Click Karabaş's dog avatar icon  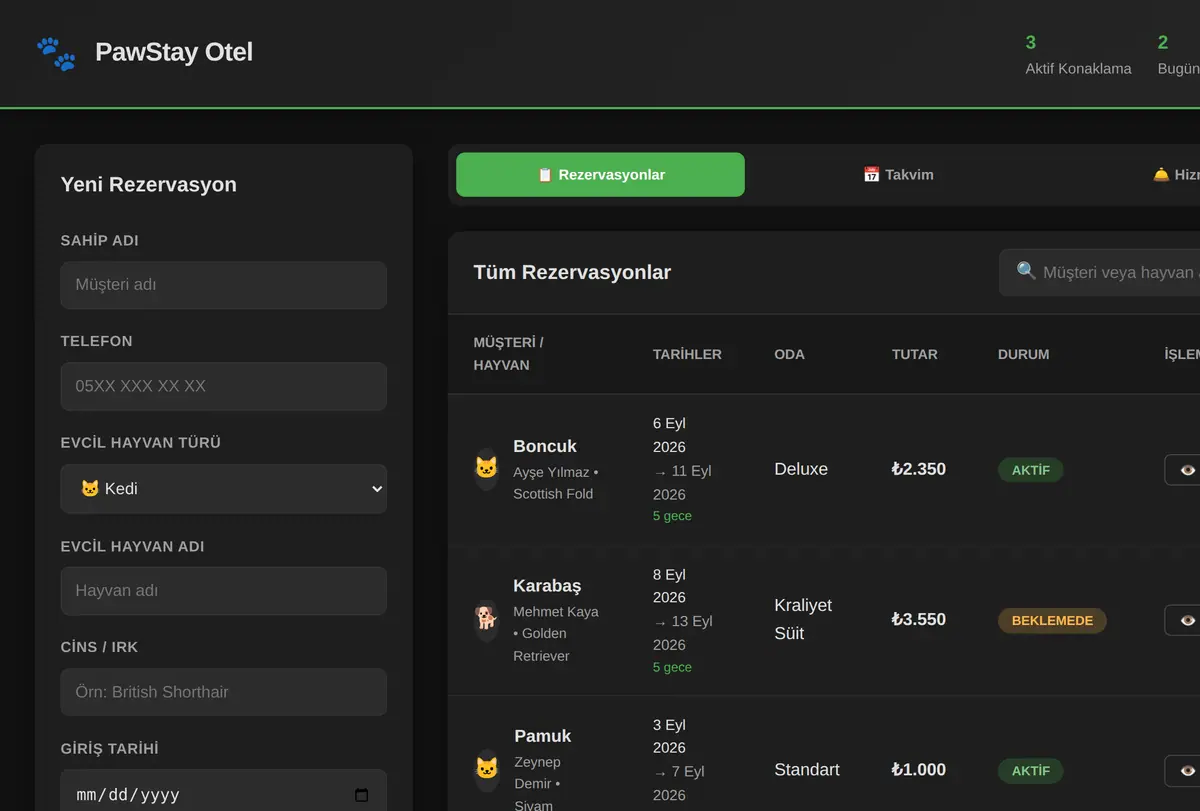[486, 620]
